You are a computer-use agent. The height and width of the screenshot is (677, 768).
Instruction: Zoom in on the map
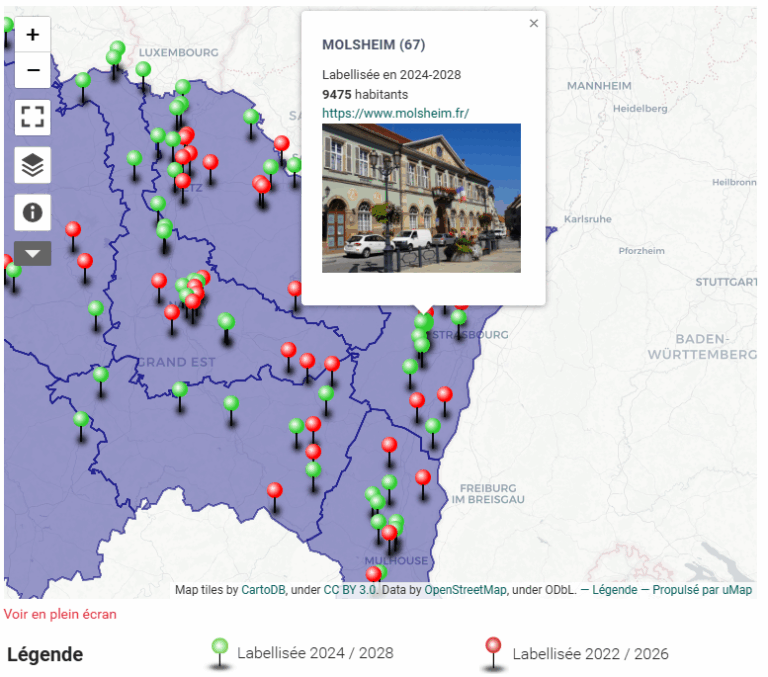[x=33, y=35]
